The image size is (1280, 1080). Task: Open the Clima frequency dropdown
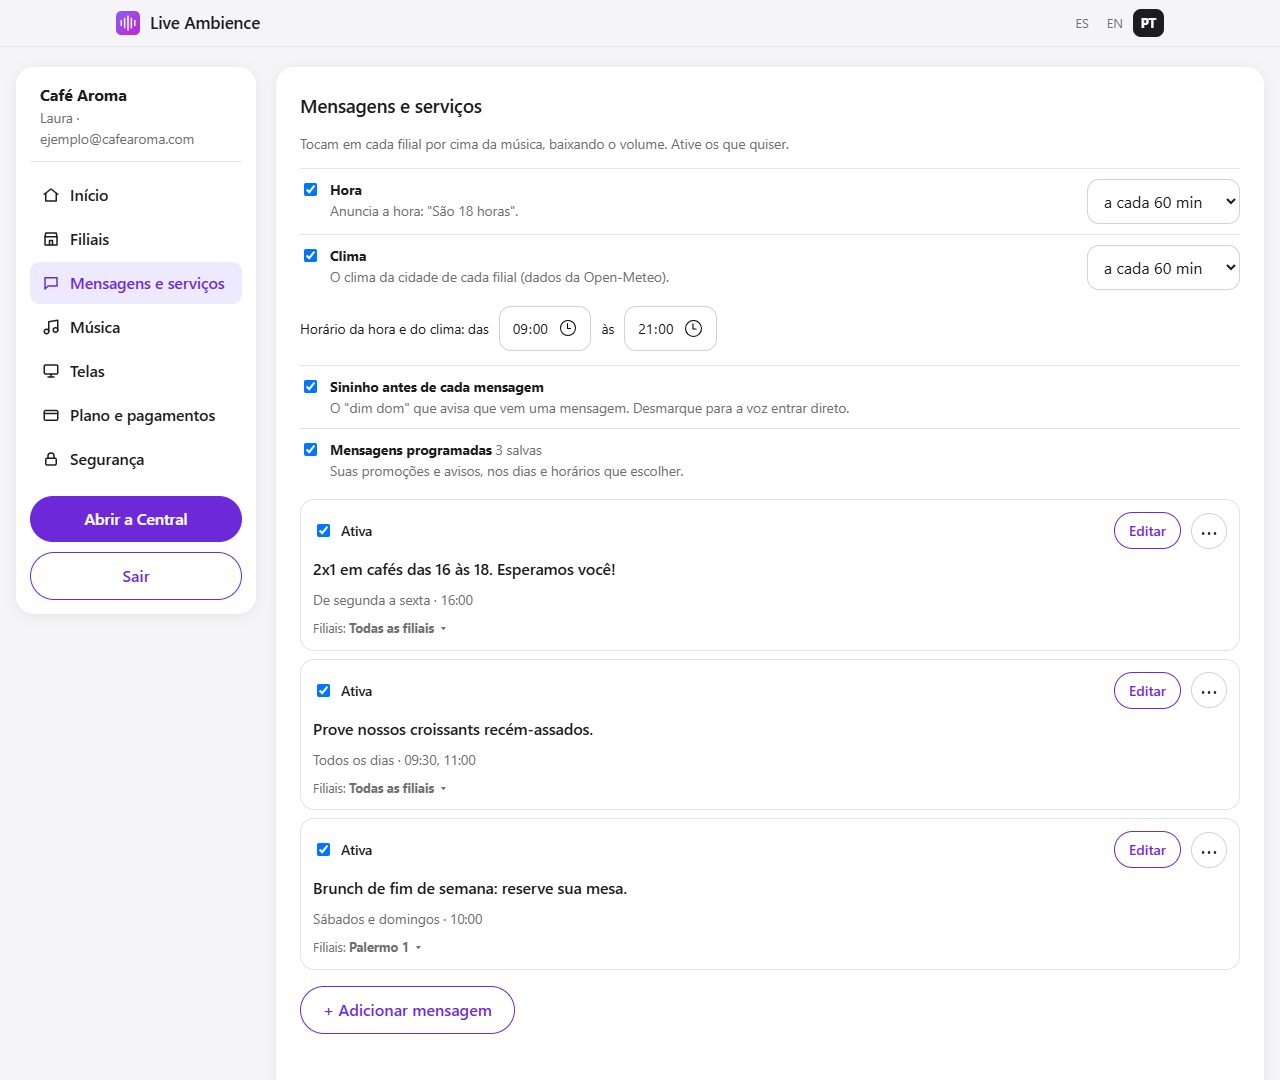[x=1163, y=268]
